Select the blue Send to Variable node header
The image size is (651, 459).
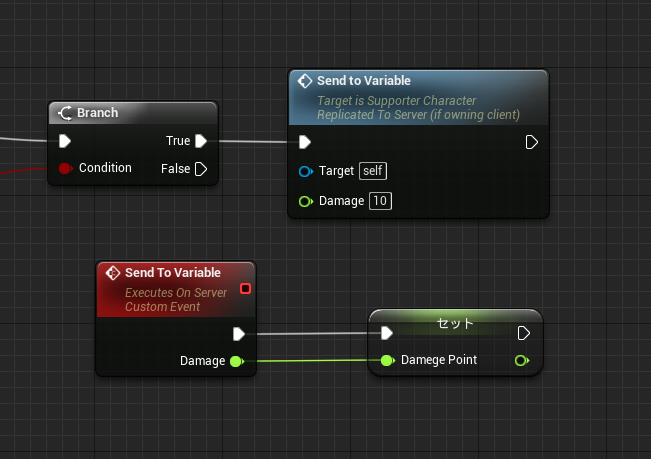[x=418, y=98]
